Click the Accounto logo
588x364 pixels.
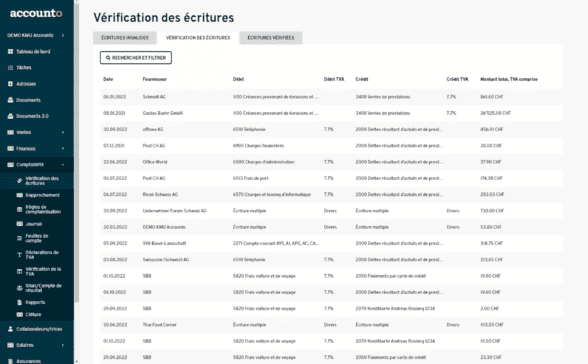[36, 13]
